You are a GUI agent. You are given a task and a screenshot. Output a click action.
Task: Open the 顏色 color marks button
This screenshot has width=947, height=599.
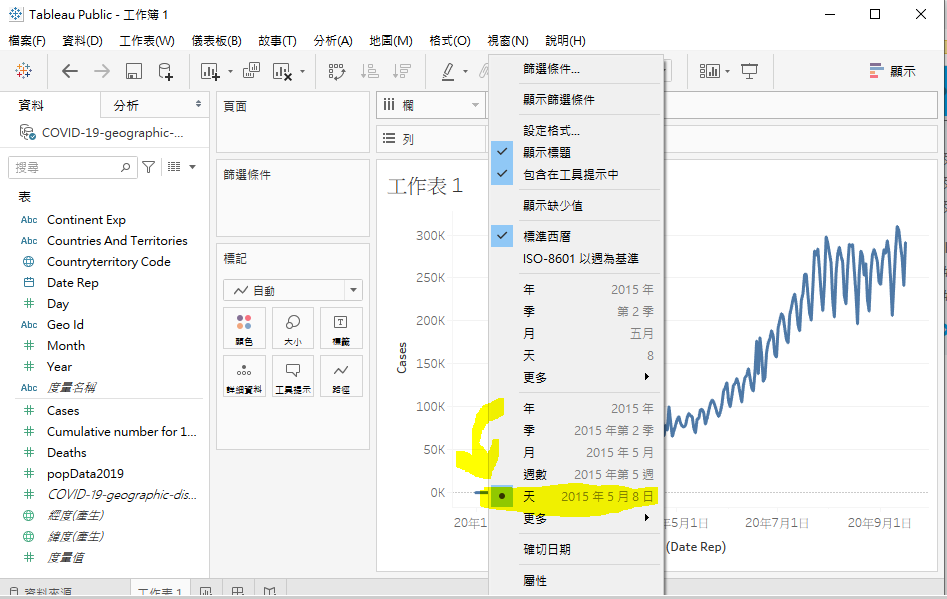(x=244, y=328)
